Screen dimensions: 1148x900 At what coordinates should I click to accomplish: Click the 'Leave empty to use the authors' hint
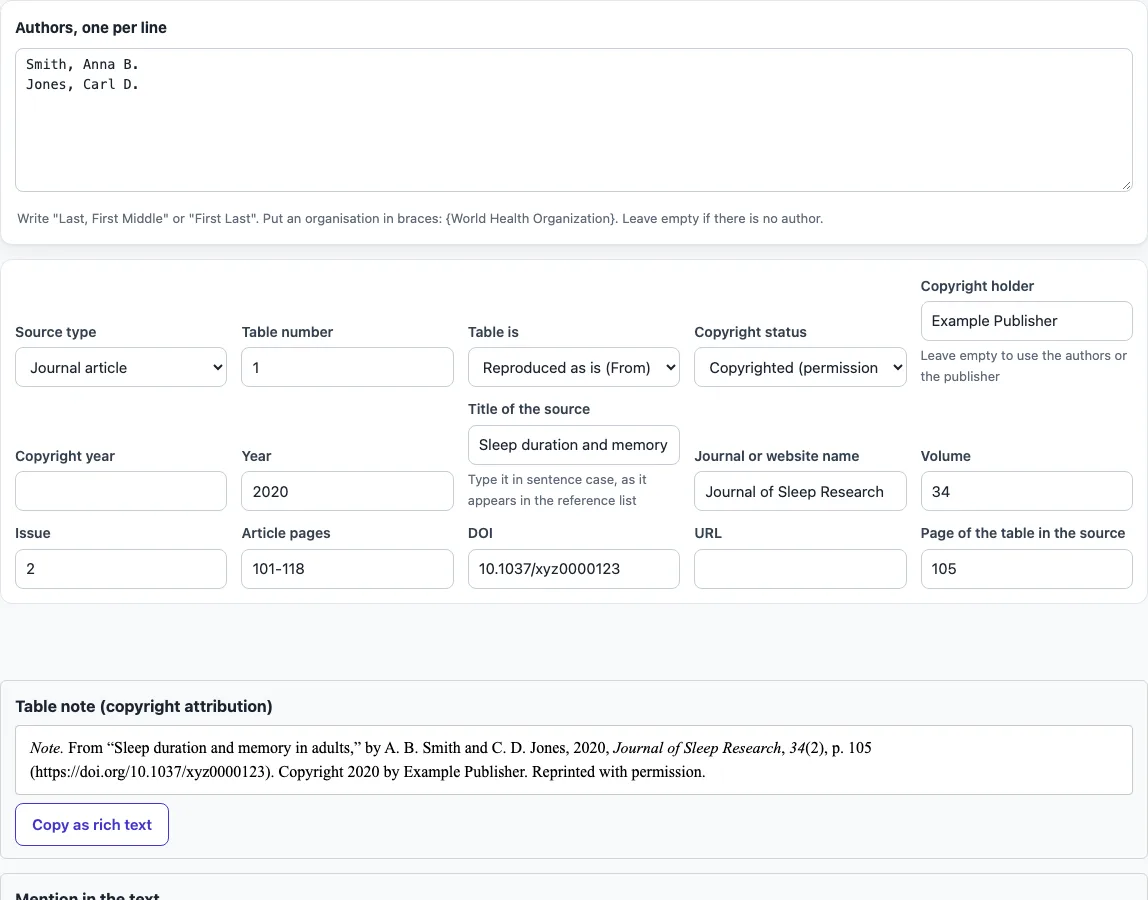[1024, 365]
